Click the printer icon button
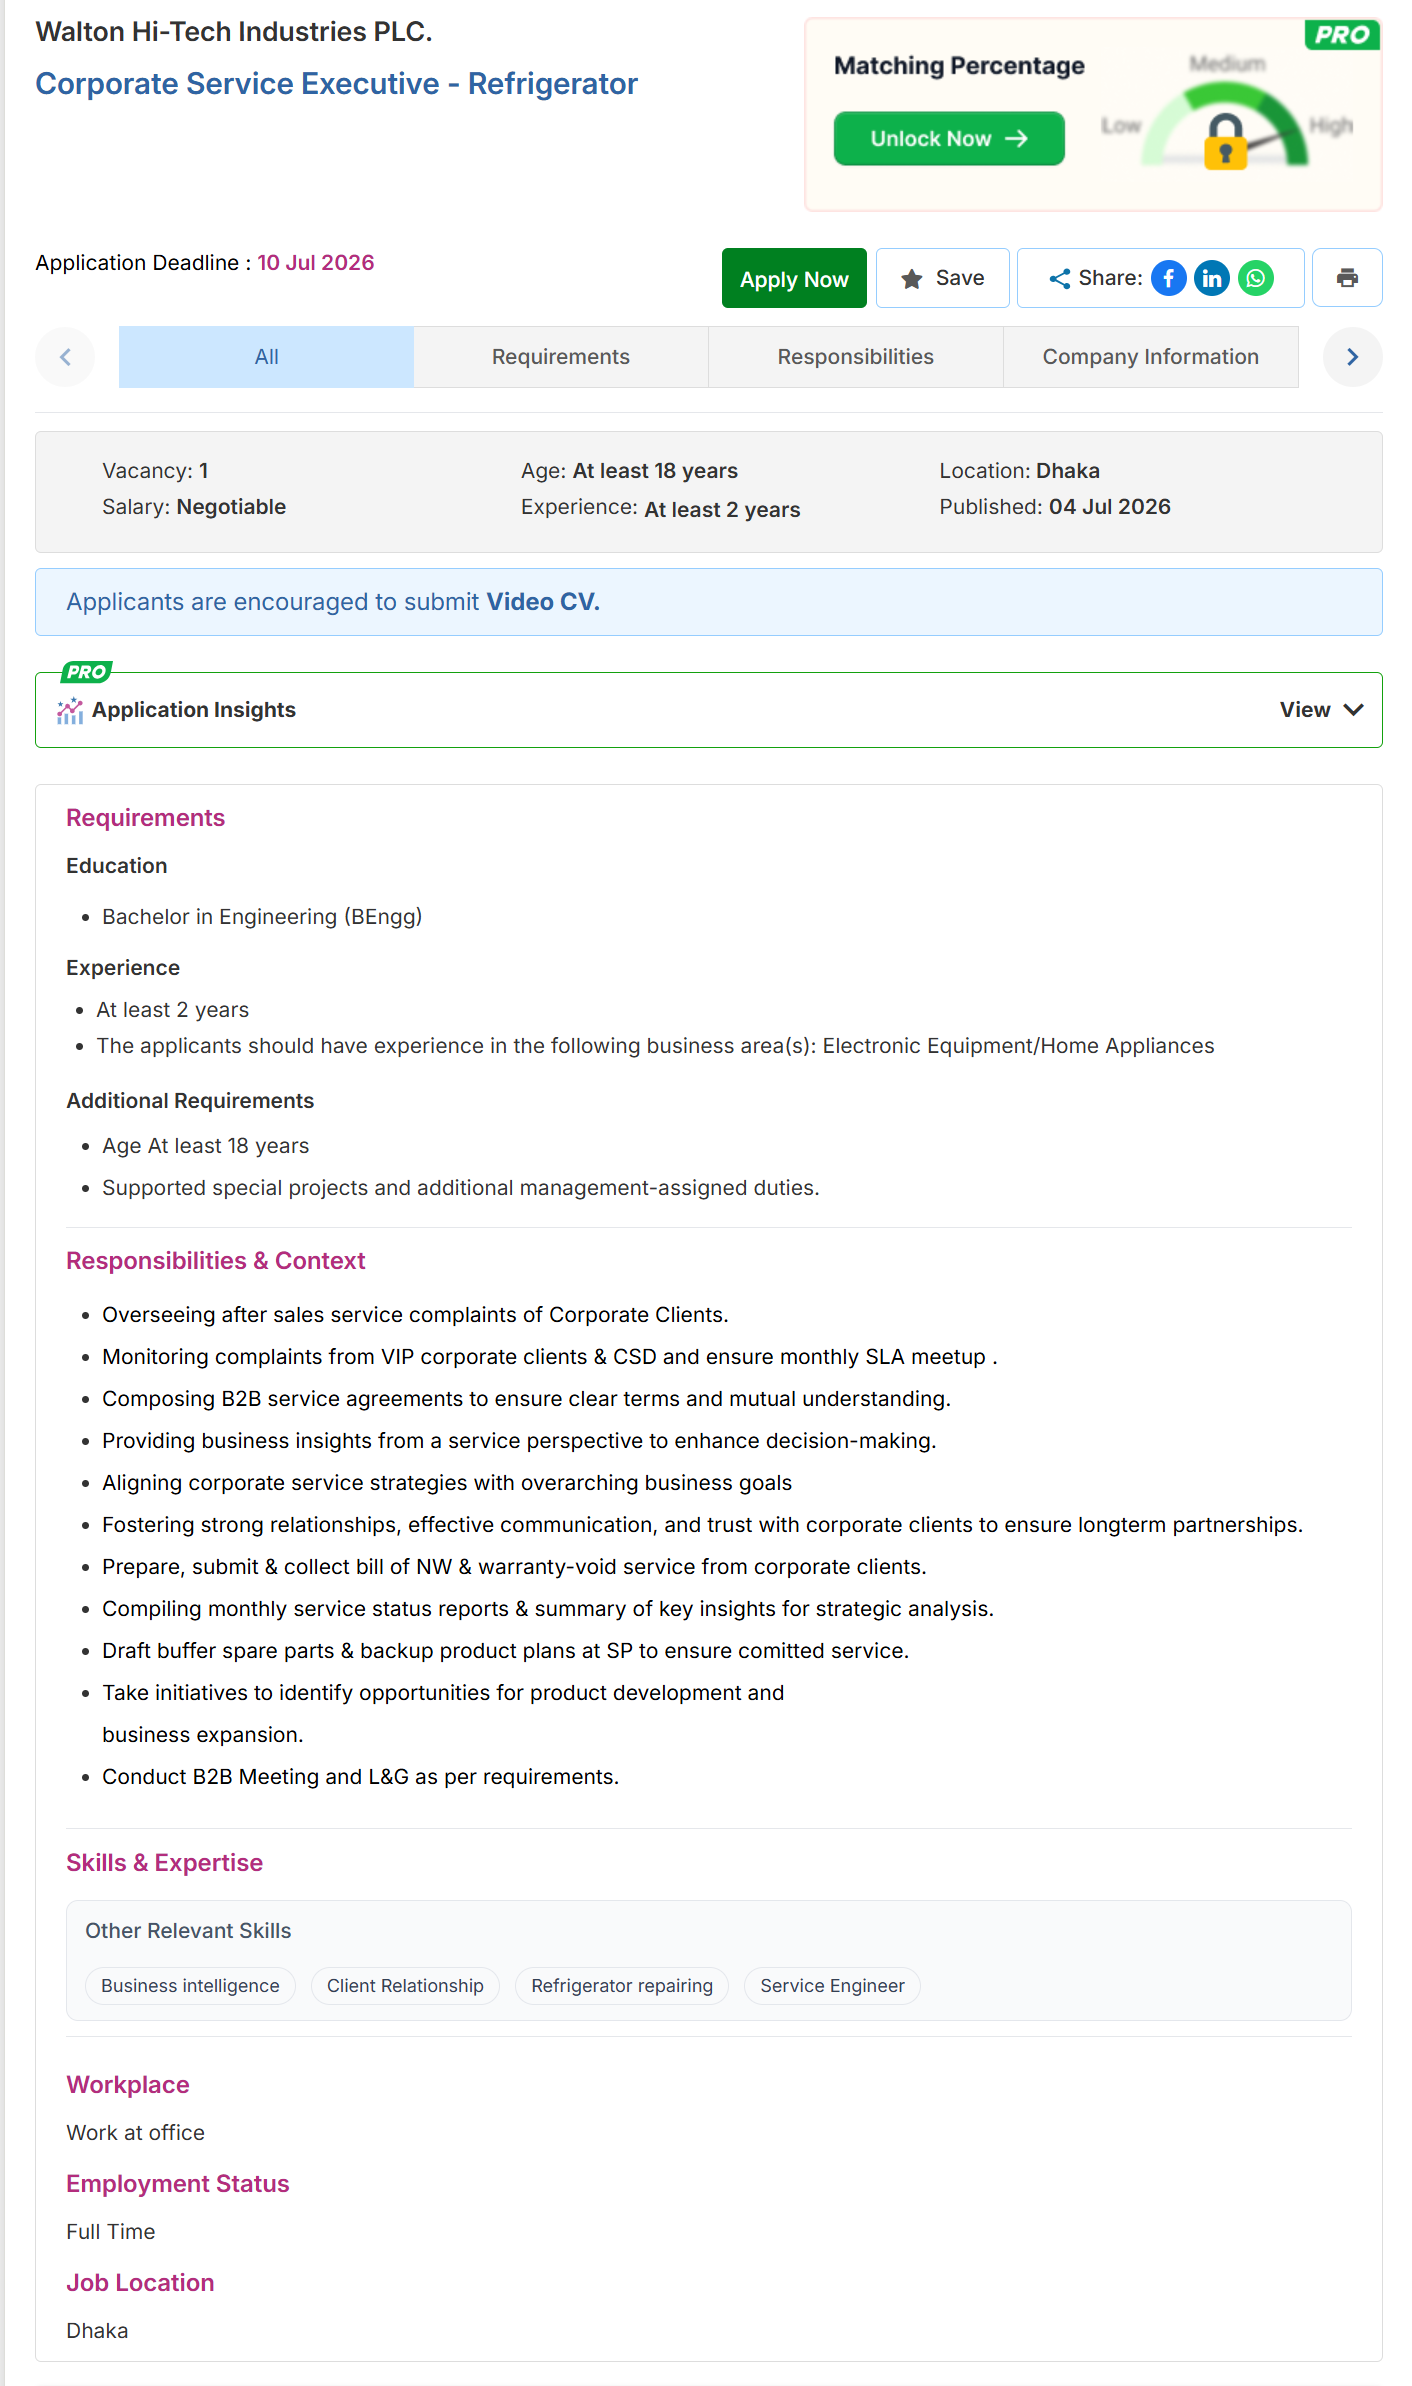1412x2386 pixels. click(x=1347, y=278)
